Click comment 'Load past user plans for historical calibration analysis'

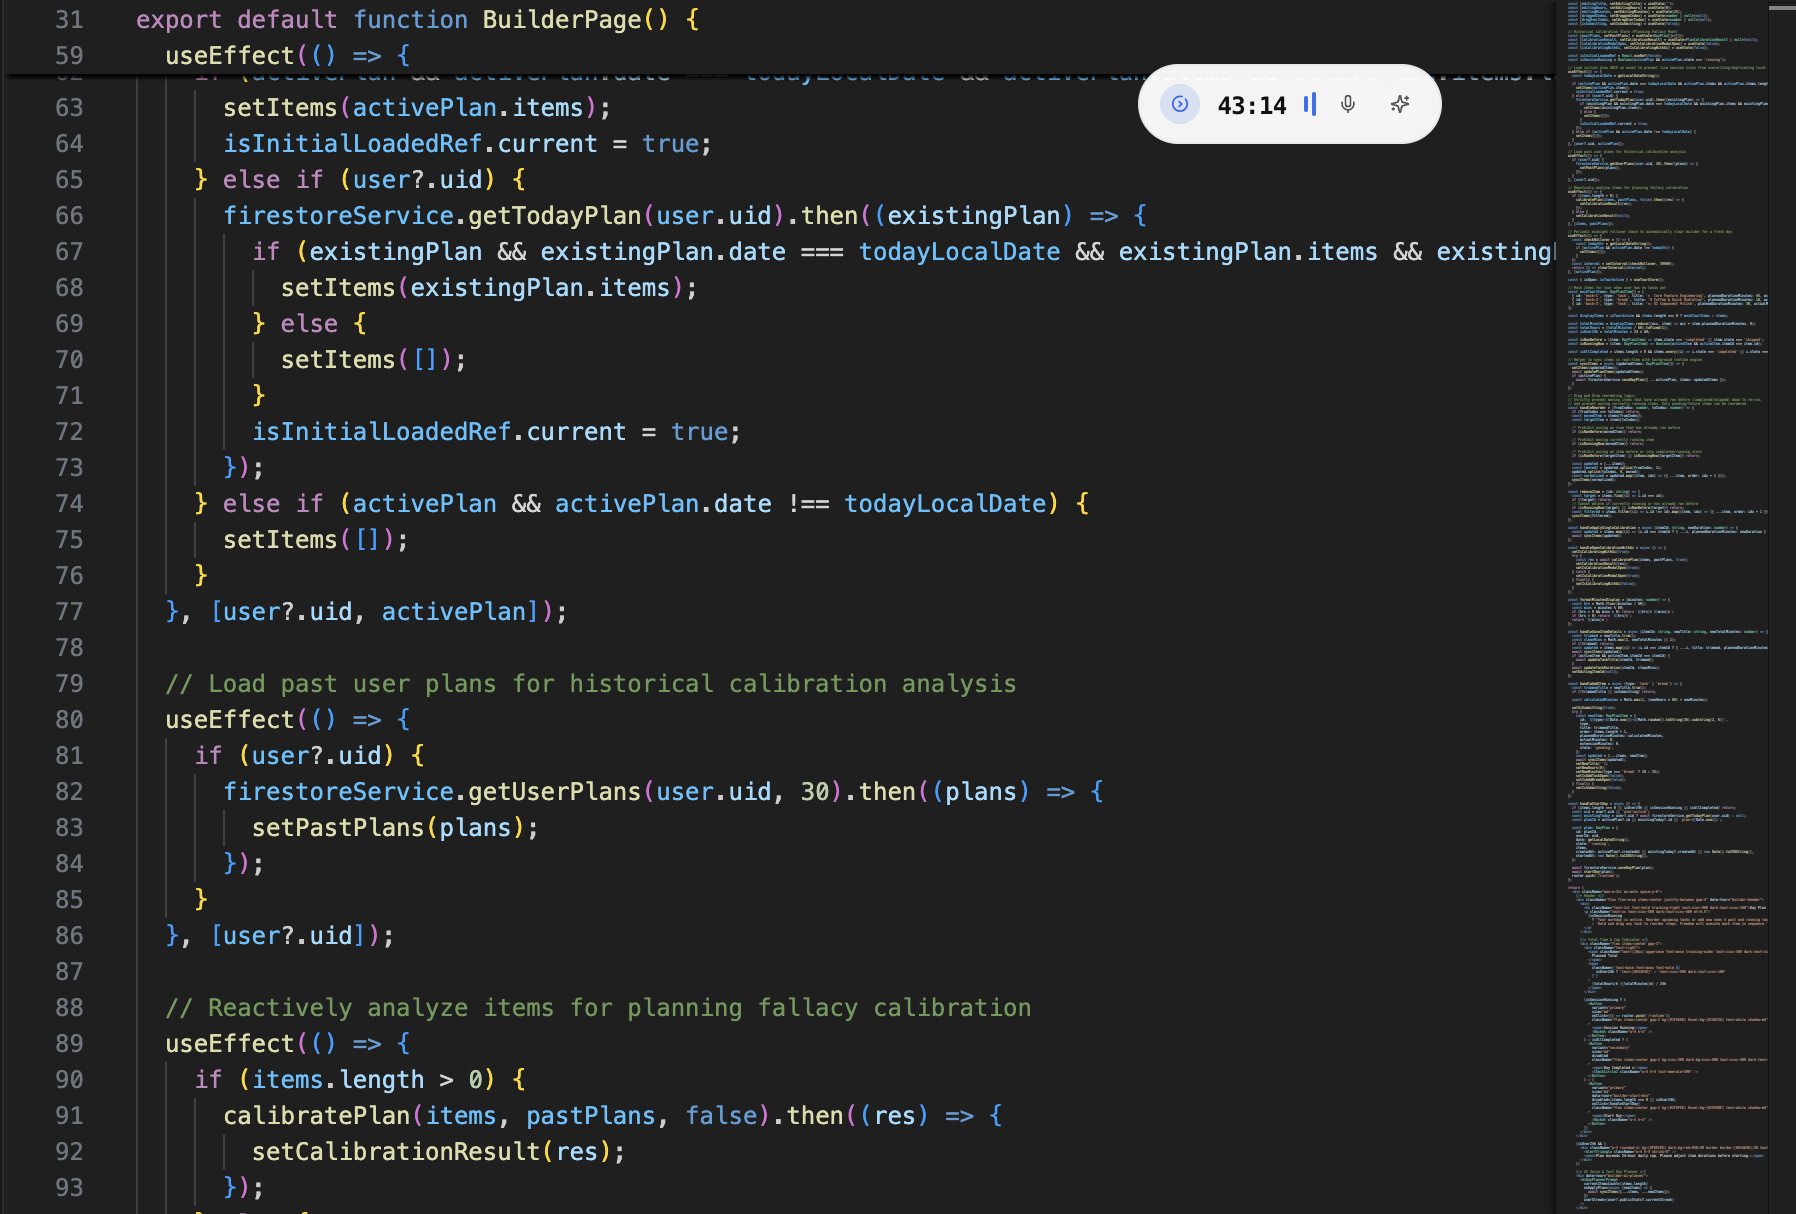[612, 683]
